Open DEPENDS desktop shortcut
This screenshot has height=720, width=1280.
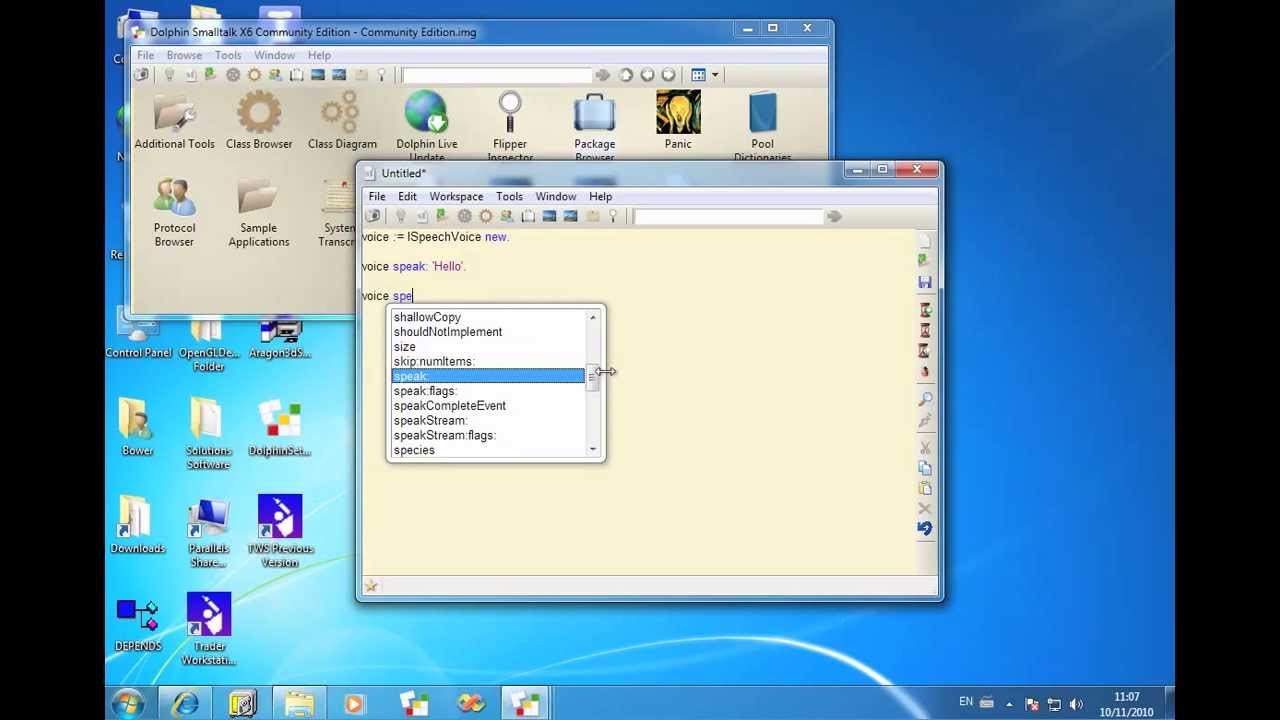click(138, 626)
